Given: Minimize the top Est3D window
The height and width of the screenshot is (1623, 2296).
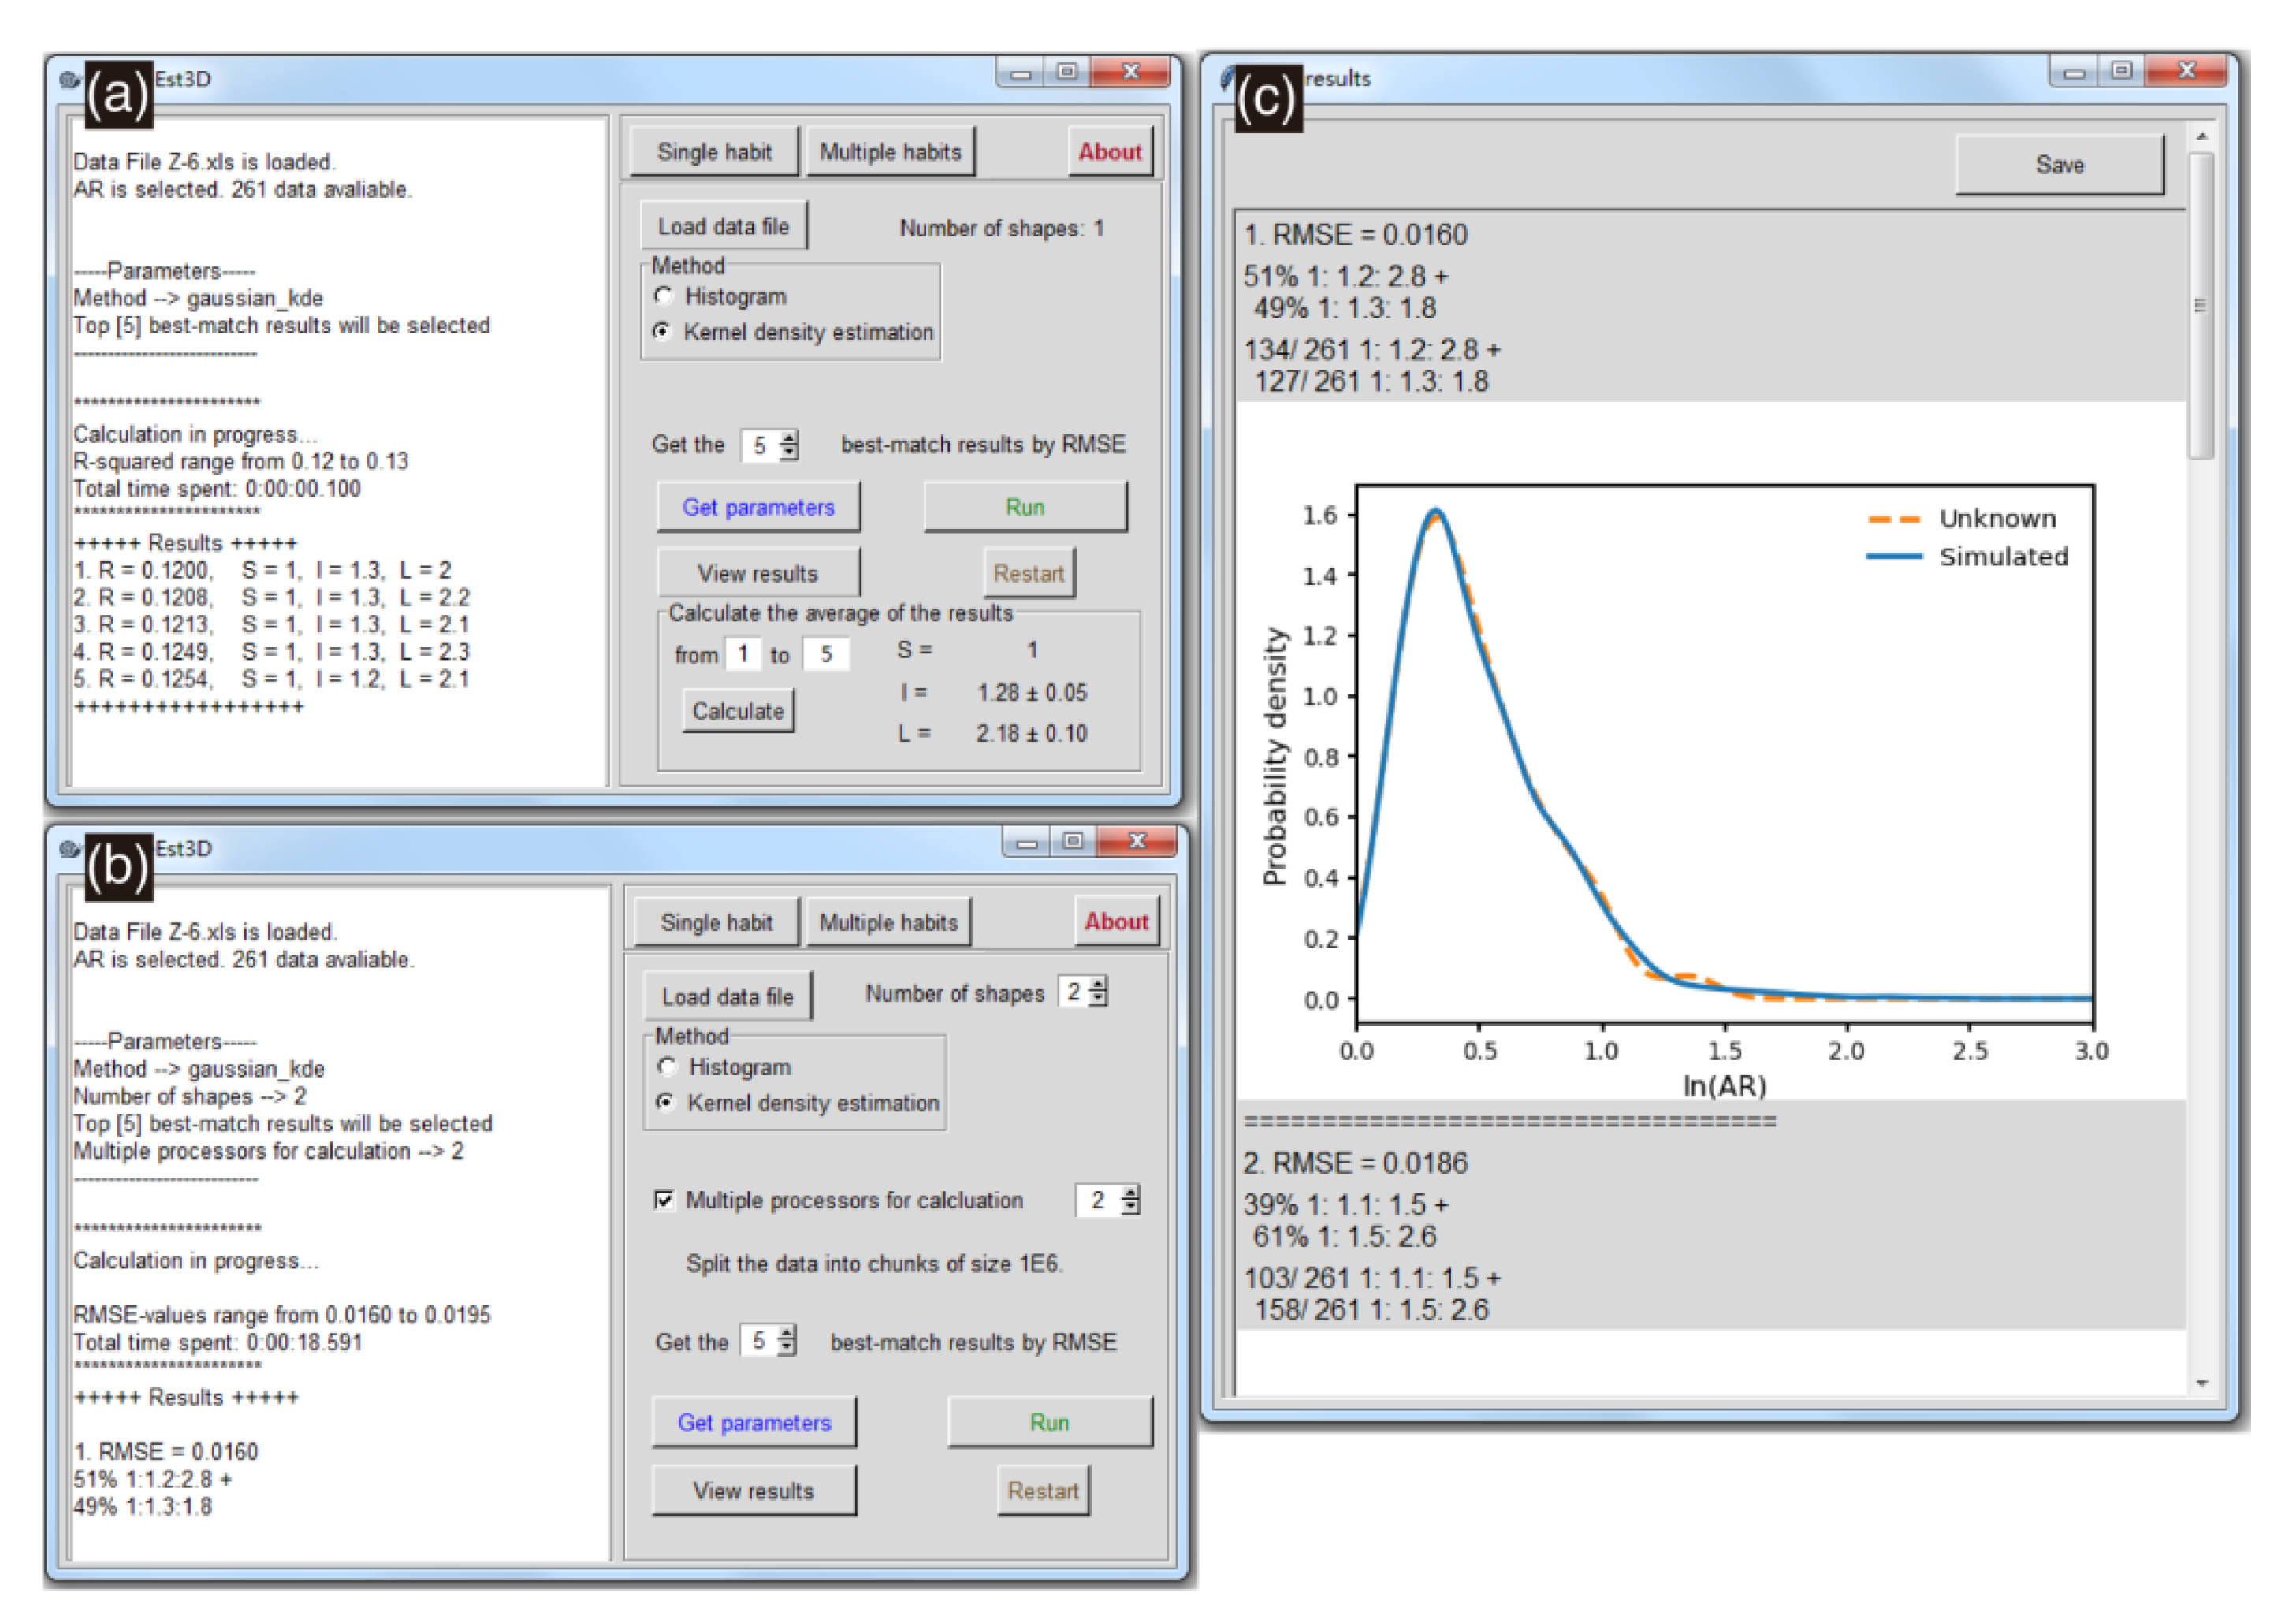Looking at the screenshot, I should tap(1020, 73).
